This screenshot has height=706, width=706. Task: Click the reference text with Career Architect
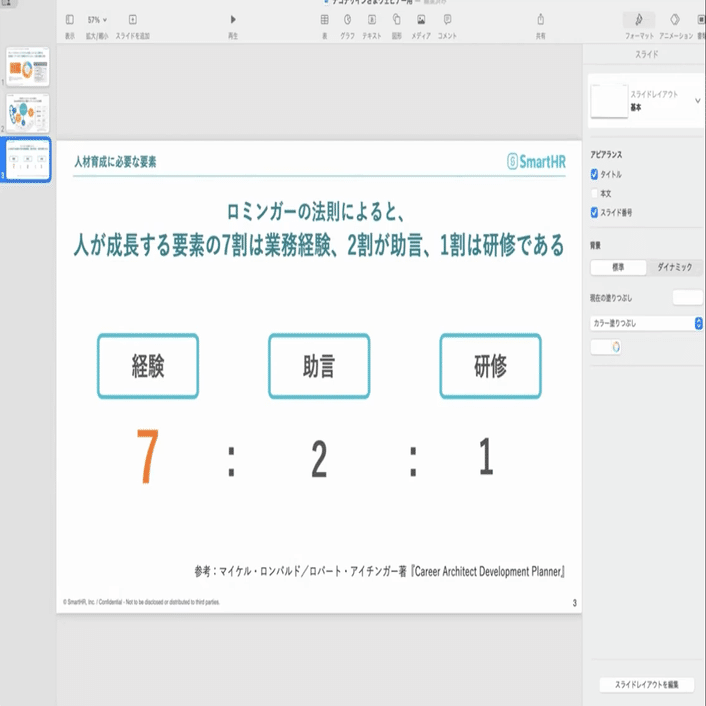380,571
